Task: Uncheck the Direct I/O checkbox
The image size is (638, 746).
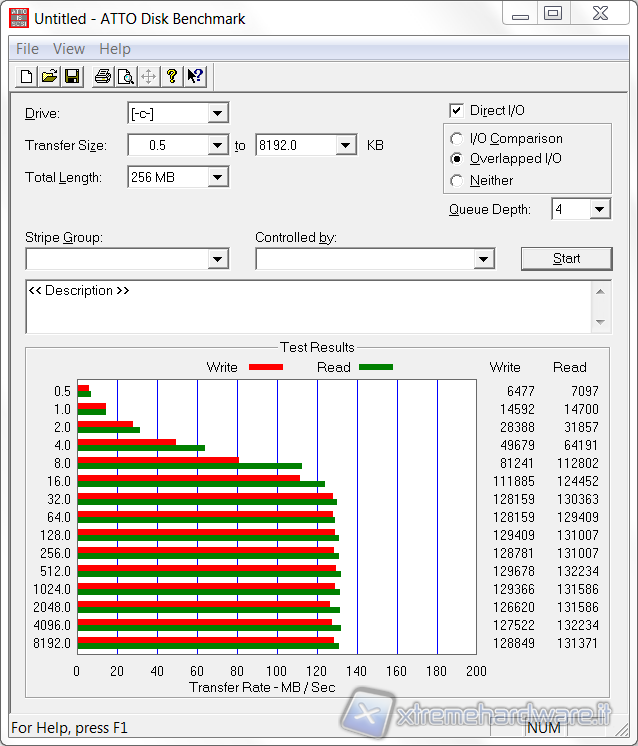Action: point(457,111)
